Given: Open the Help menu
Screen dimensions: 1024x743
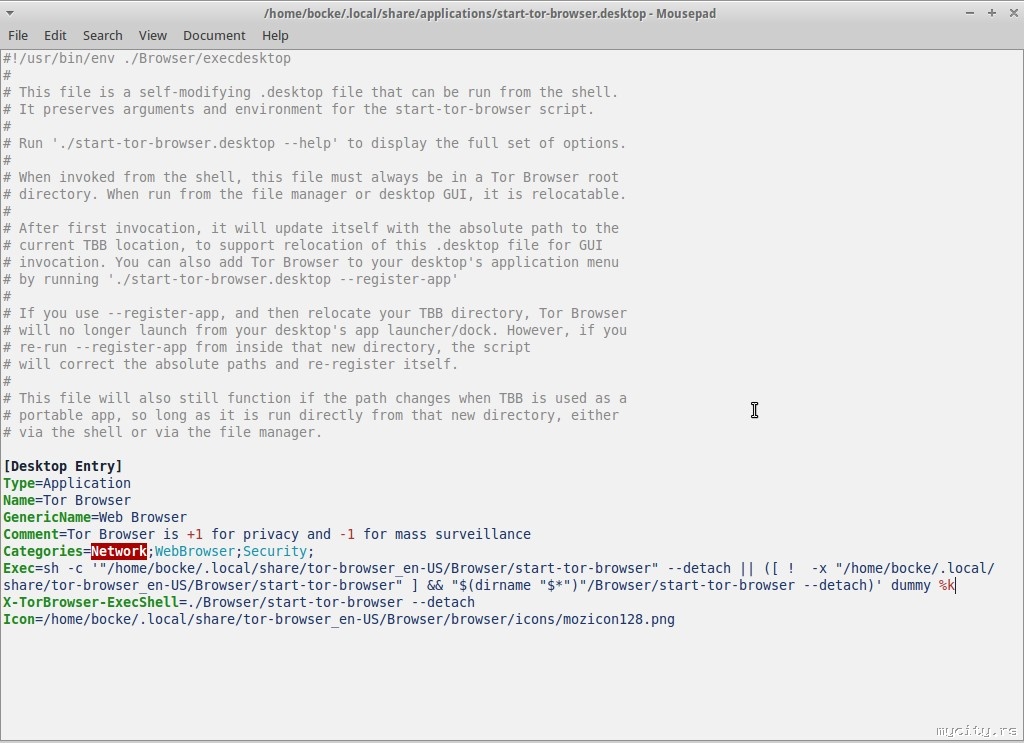Looking at the screenshot, I should pos(275,35).
